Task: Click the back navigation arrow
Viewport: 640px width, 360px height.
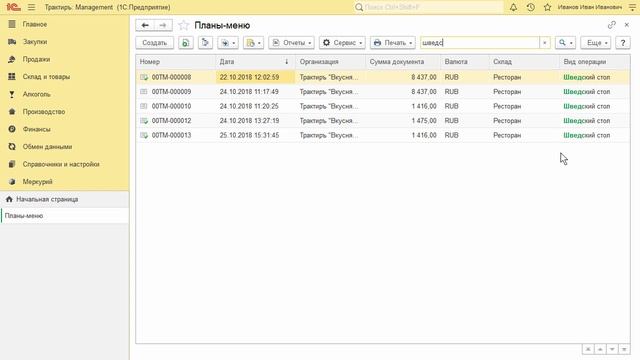Action: (x=145, y=25)
